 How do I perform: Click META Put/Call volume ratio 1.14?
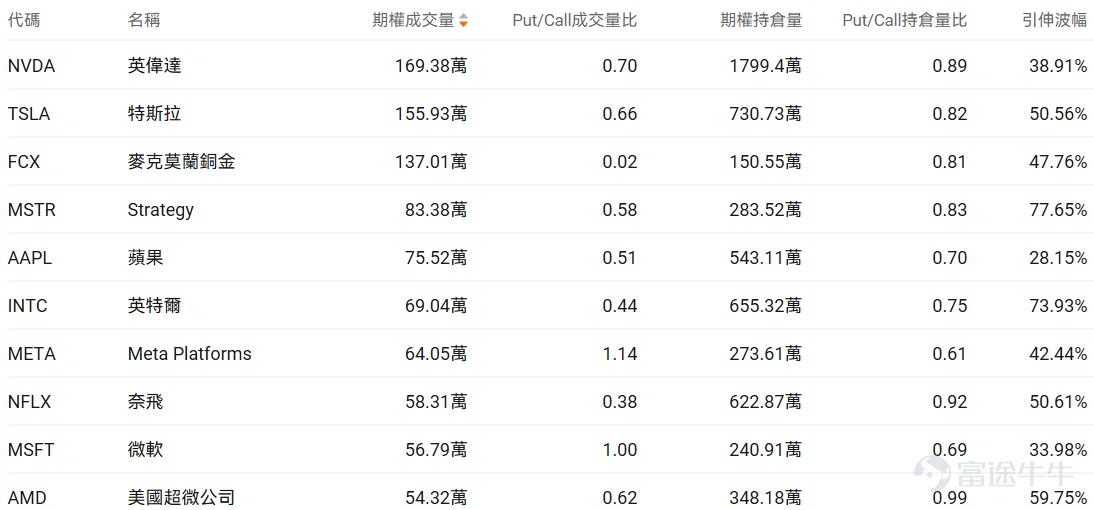point(620,354)
